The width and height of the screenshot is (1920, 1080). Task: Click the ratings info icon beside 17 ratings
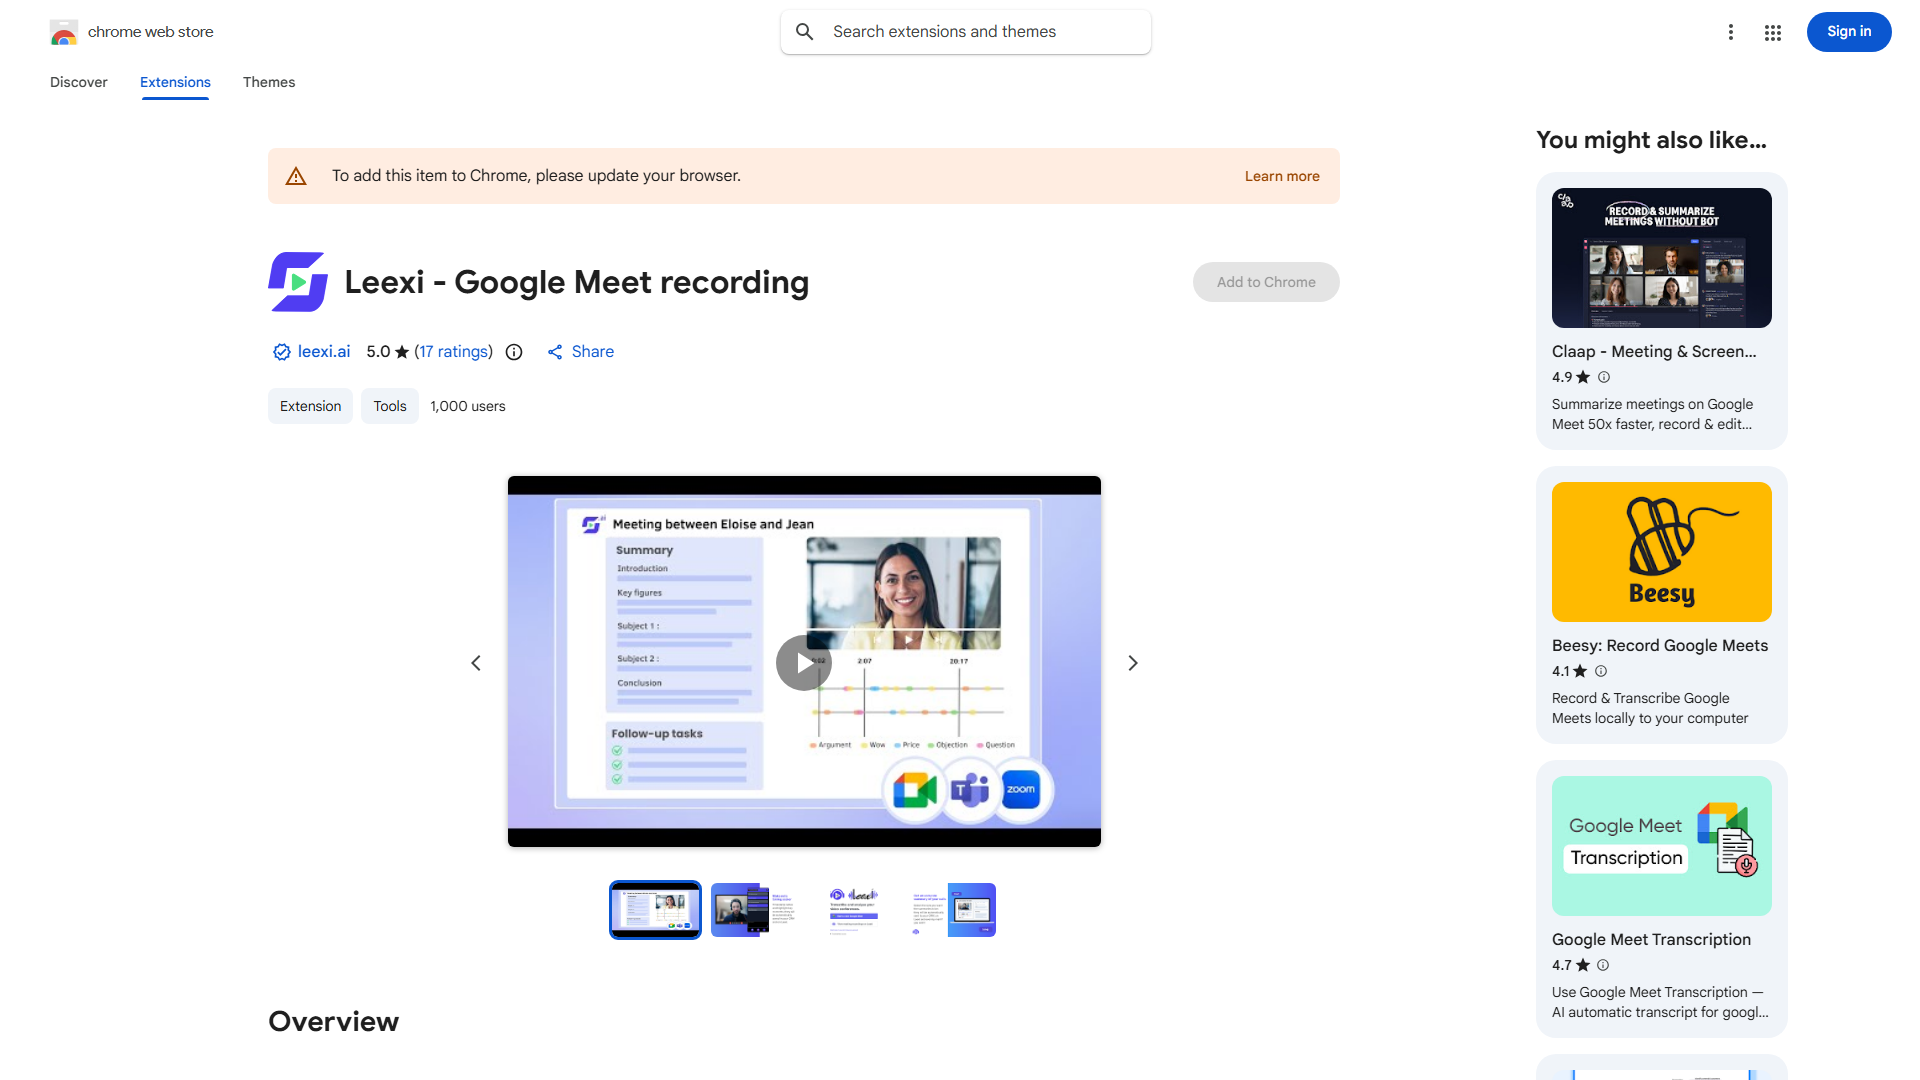[x=514, y=352]
